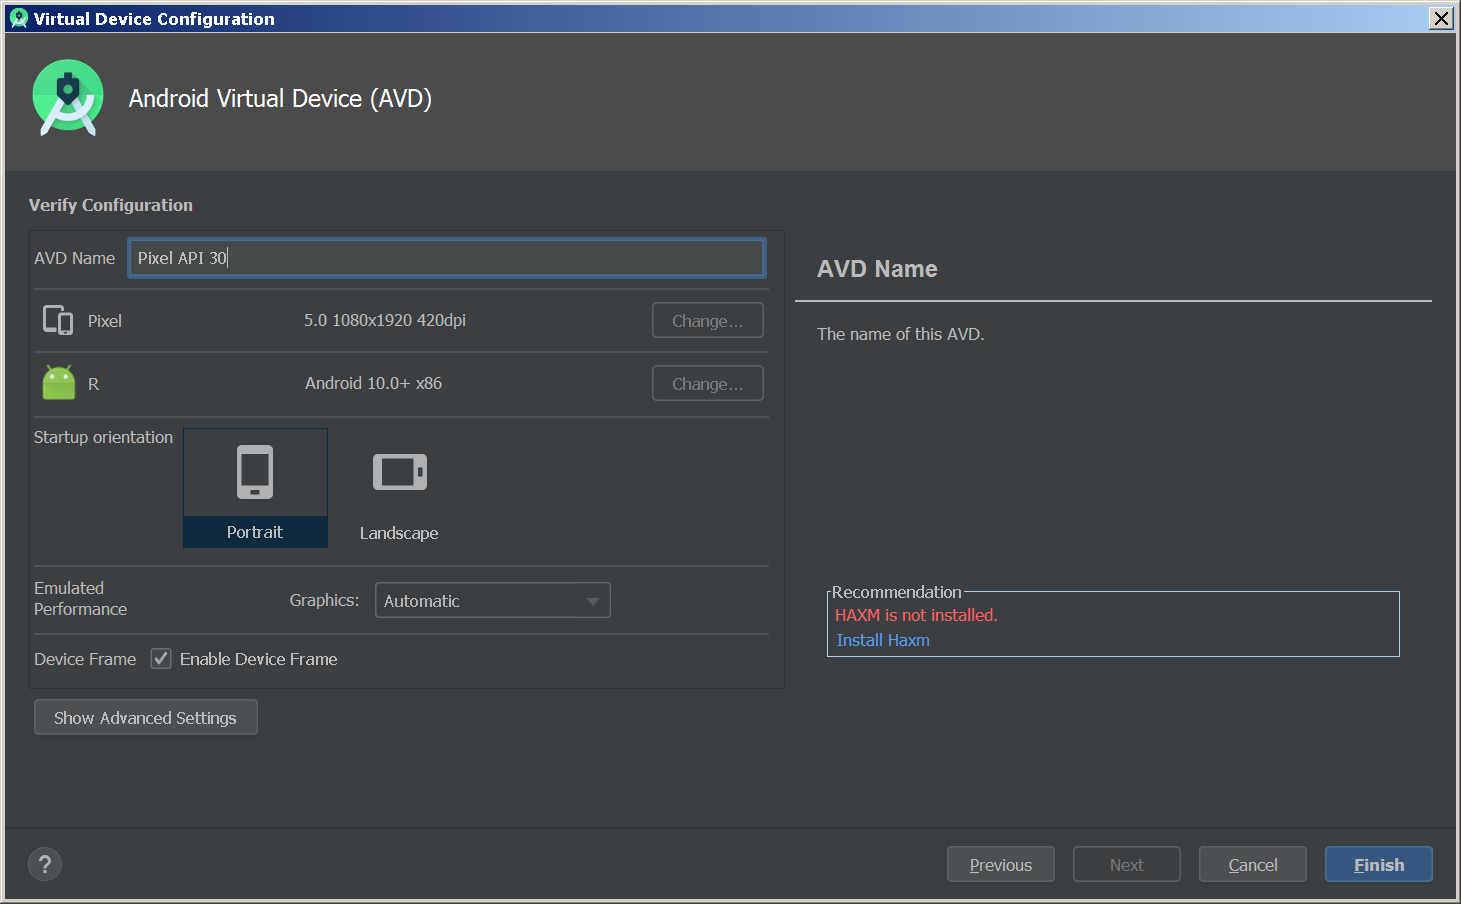
Task: Open the help question mark button
Action: (45, 864)
